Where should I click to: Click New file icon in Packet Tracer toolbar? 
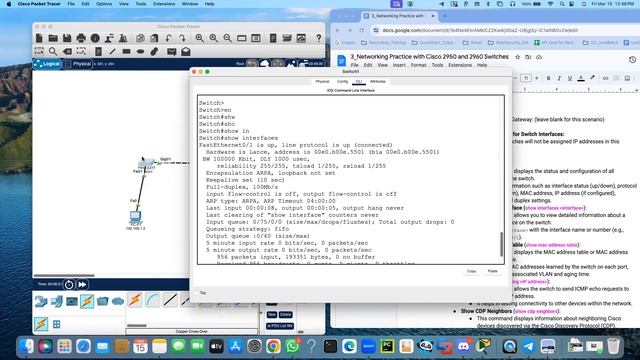coord(39,38)
